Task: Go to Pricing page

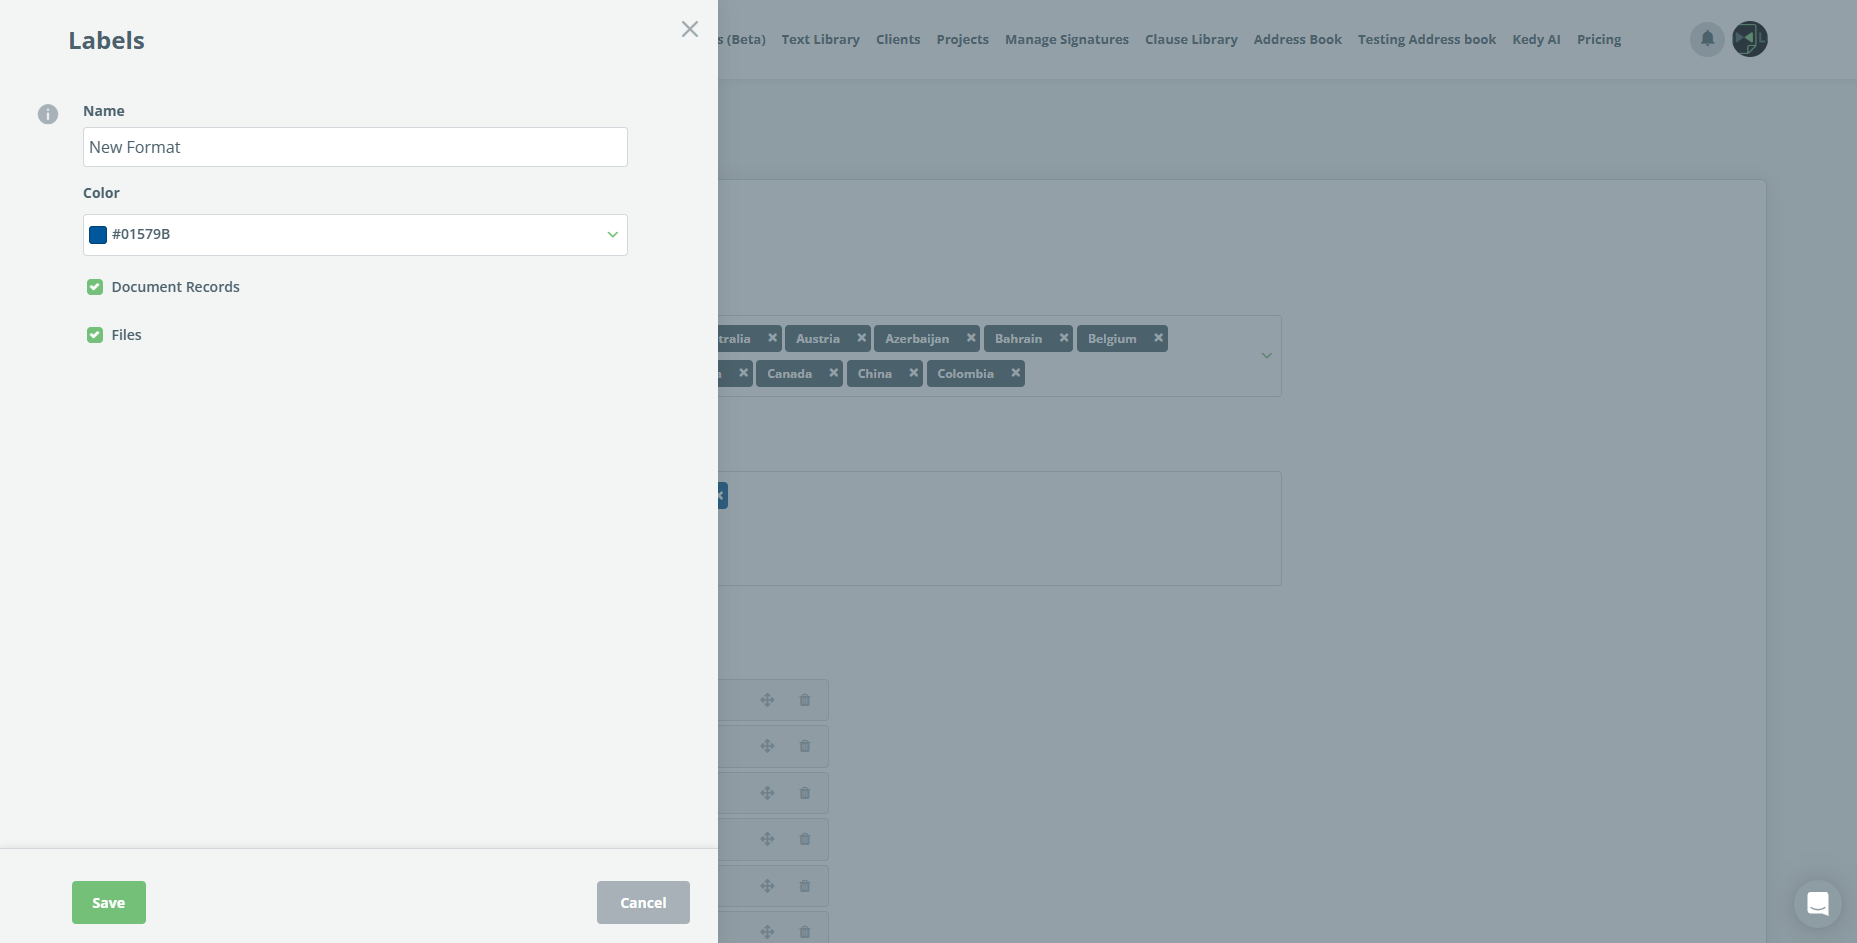Action: pyautogui.click(x=1599, y=40)
